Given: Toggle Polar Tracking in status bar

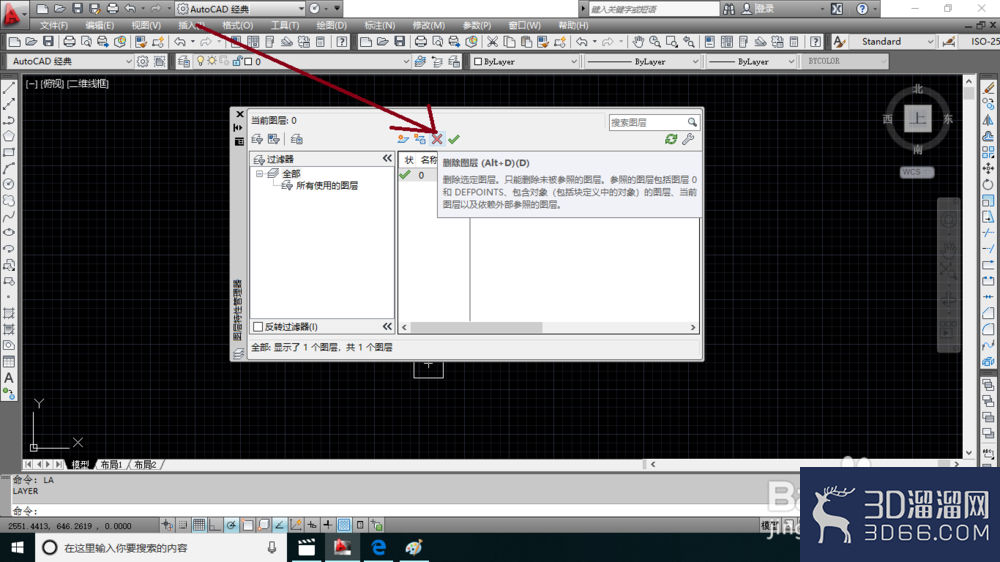Looking at the screenshot, I should coord(231,525).
